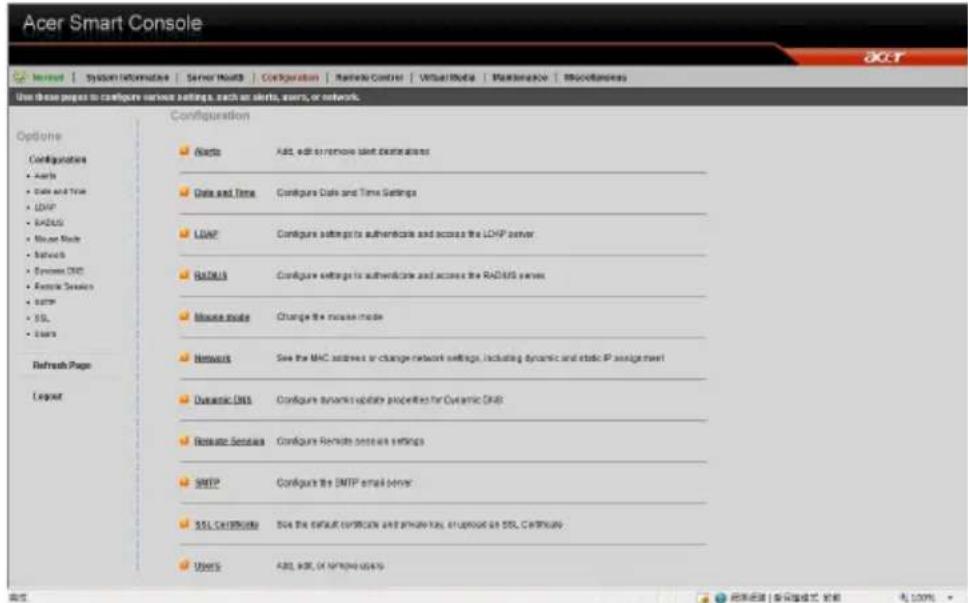This screenshot has height=603, width=968.
Task: Open the SMTP link in main list
Action: tap(207, 483)
